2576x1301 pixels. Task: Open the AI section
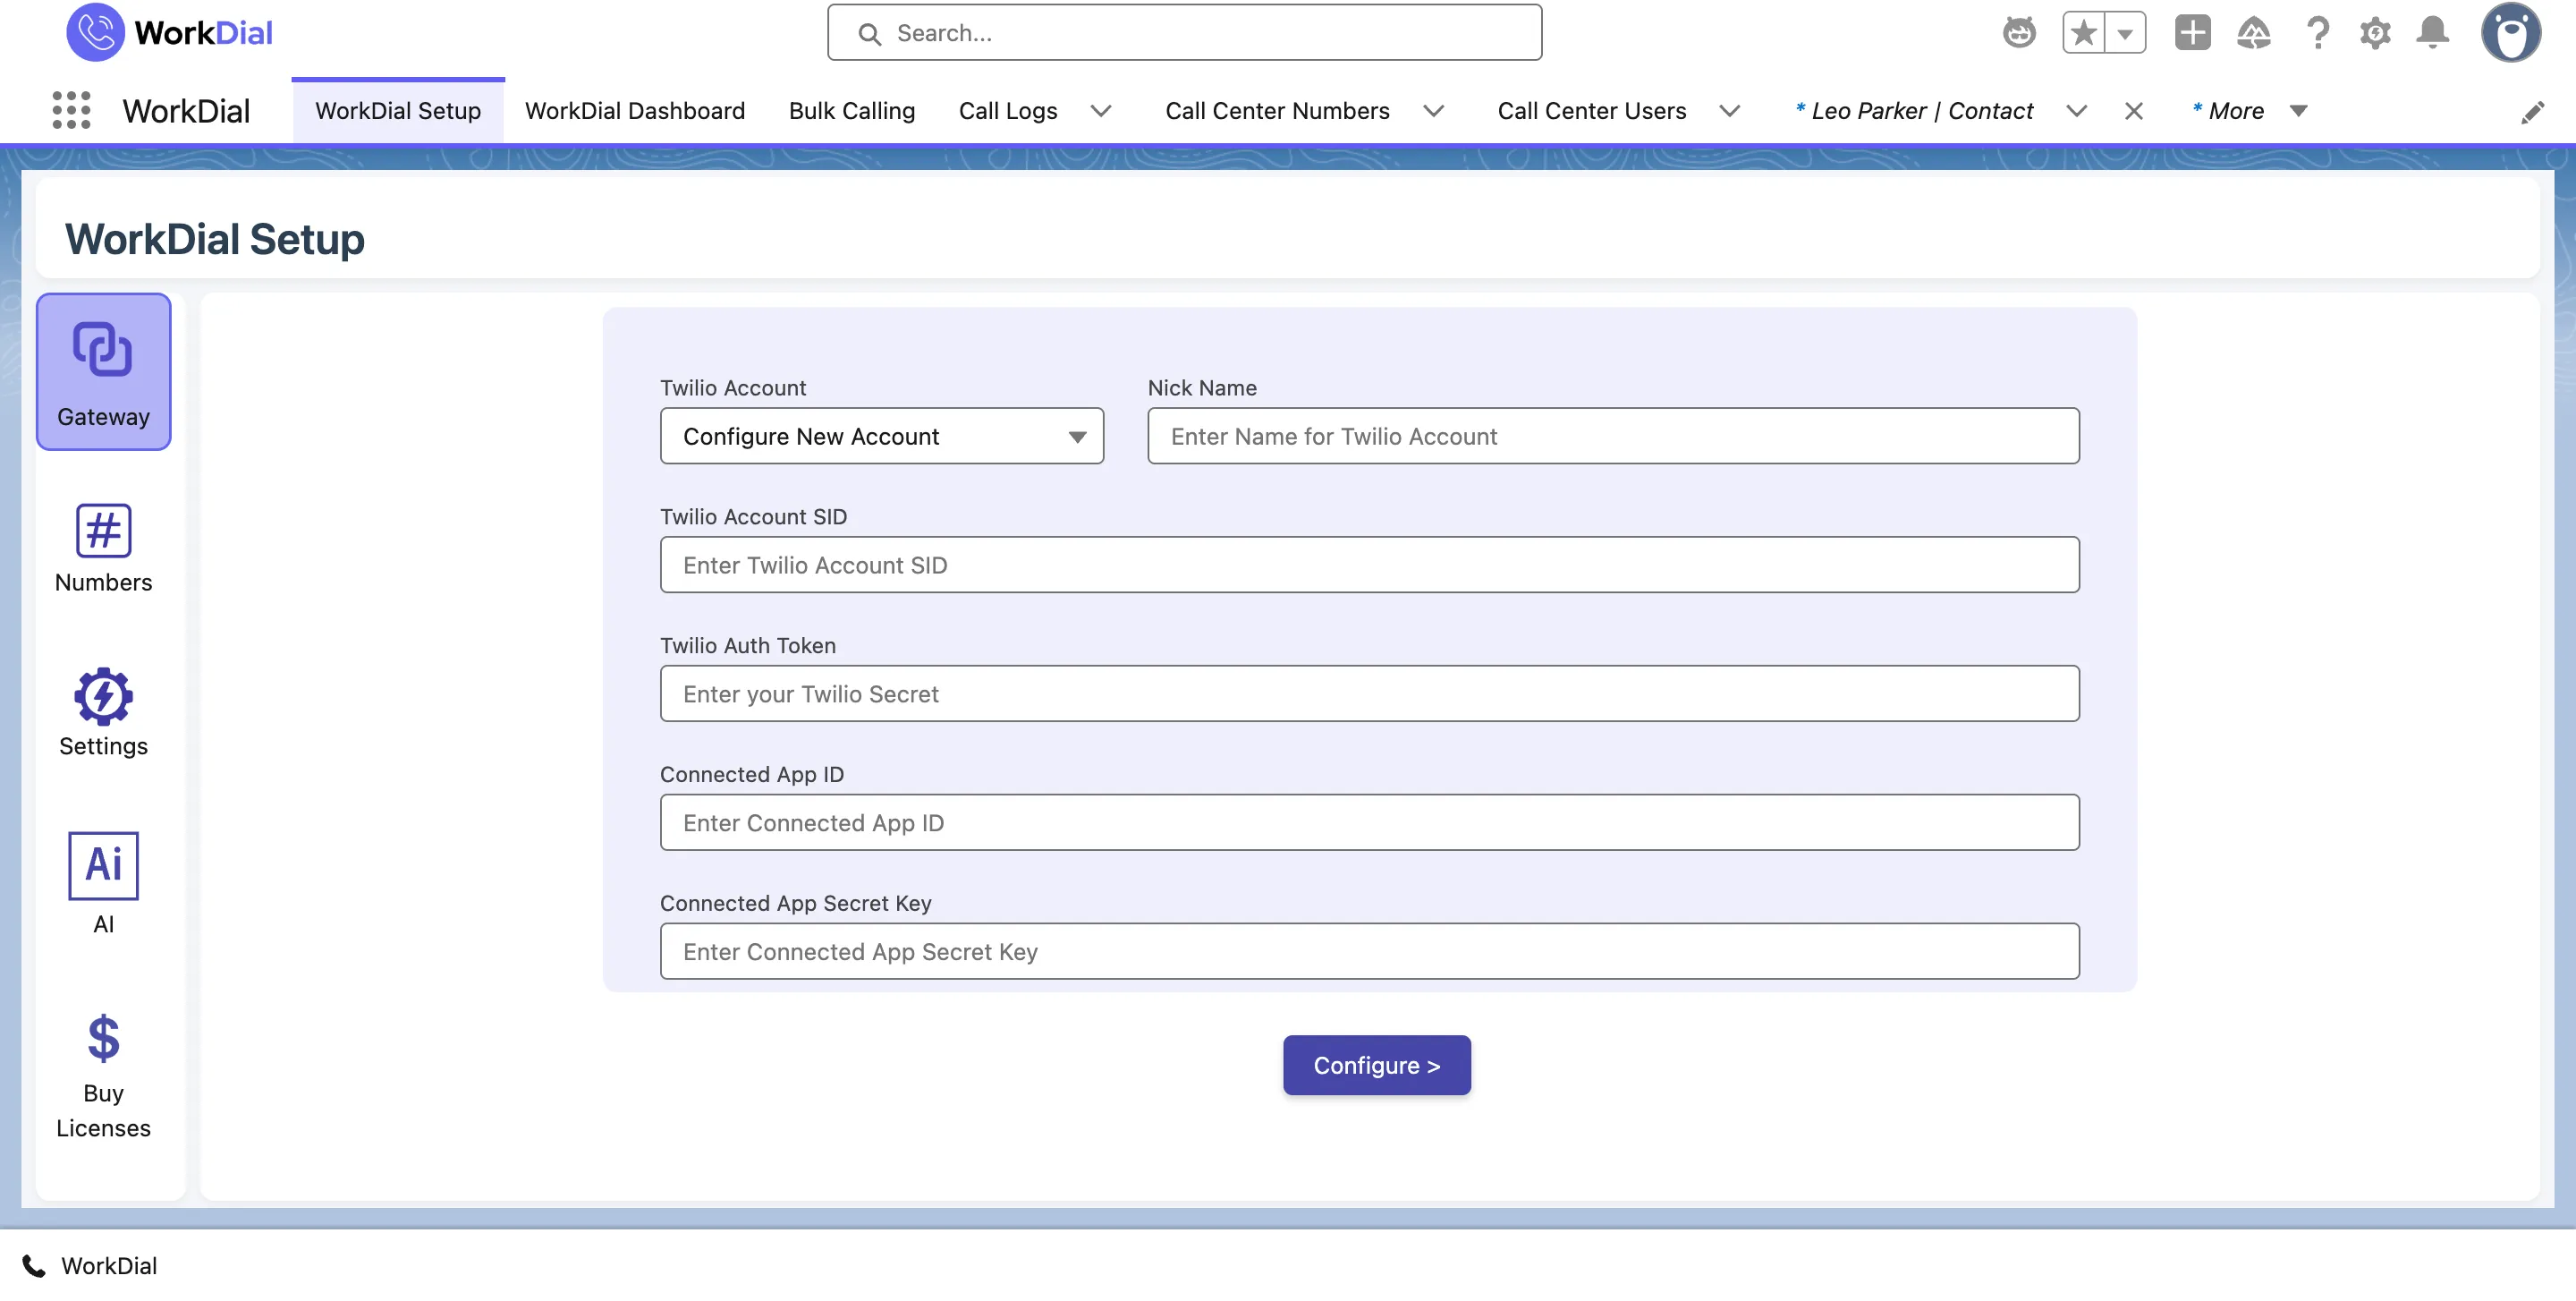[x=103, y=883]
